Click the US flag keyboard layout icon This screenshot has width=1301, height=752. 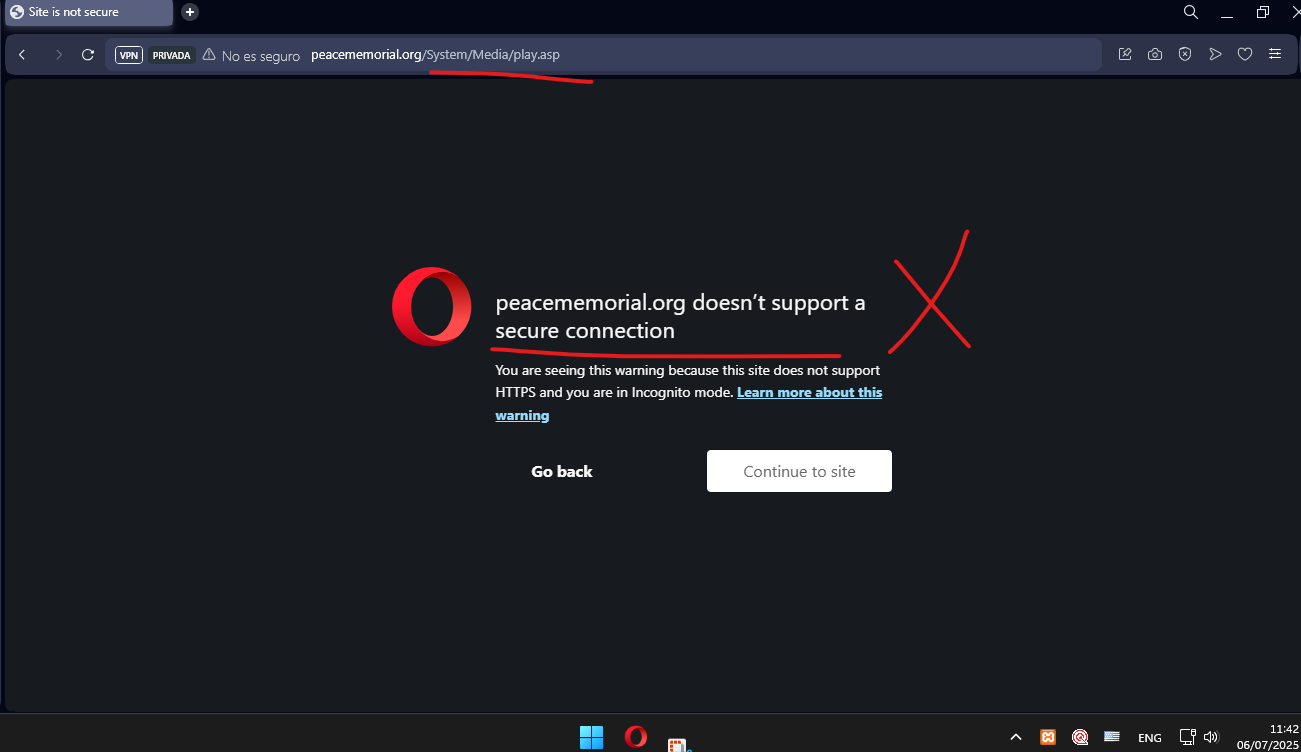click(1112, 737)
